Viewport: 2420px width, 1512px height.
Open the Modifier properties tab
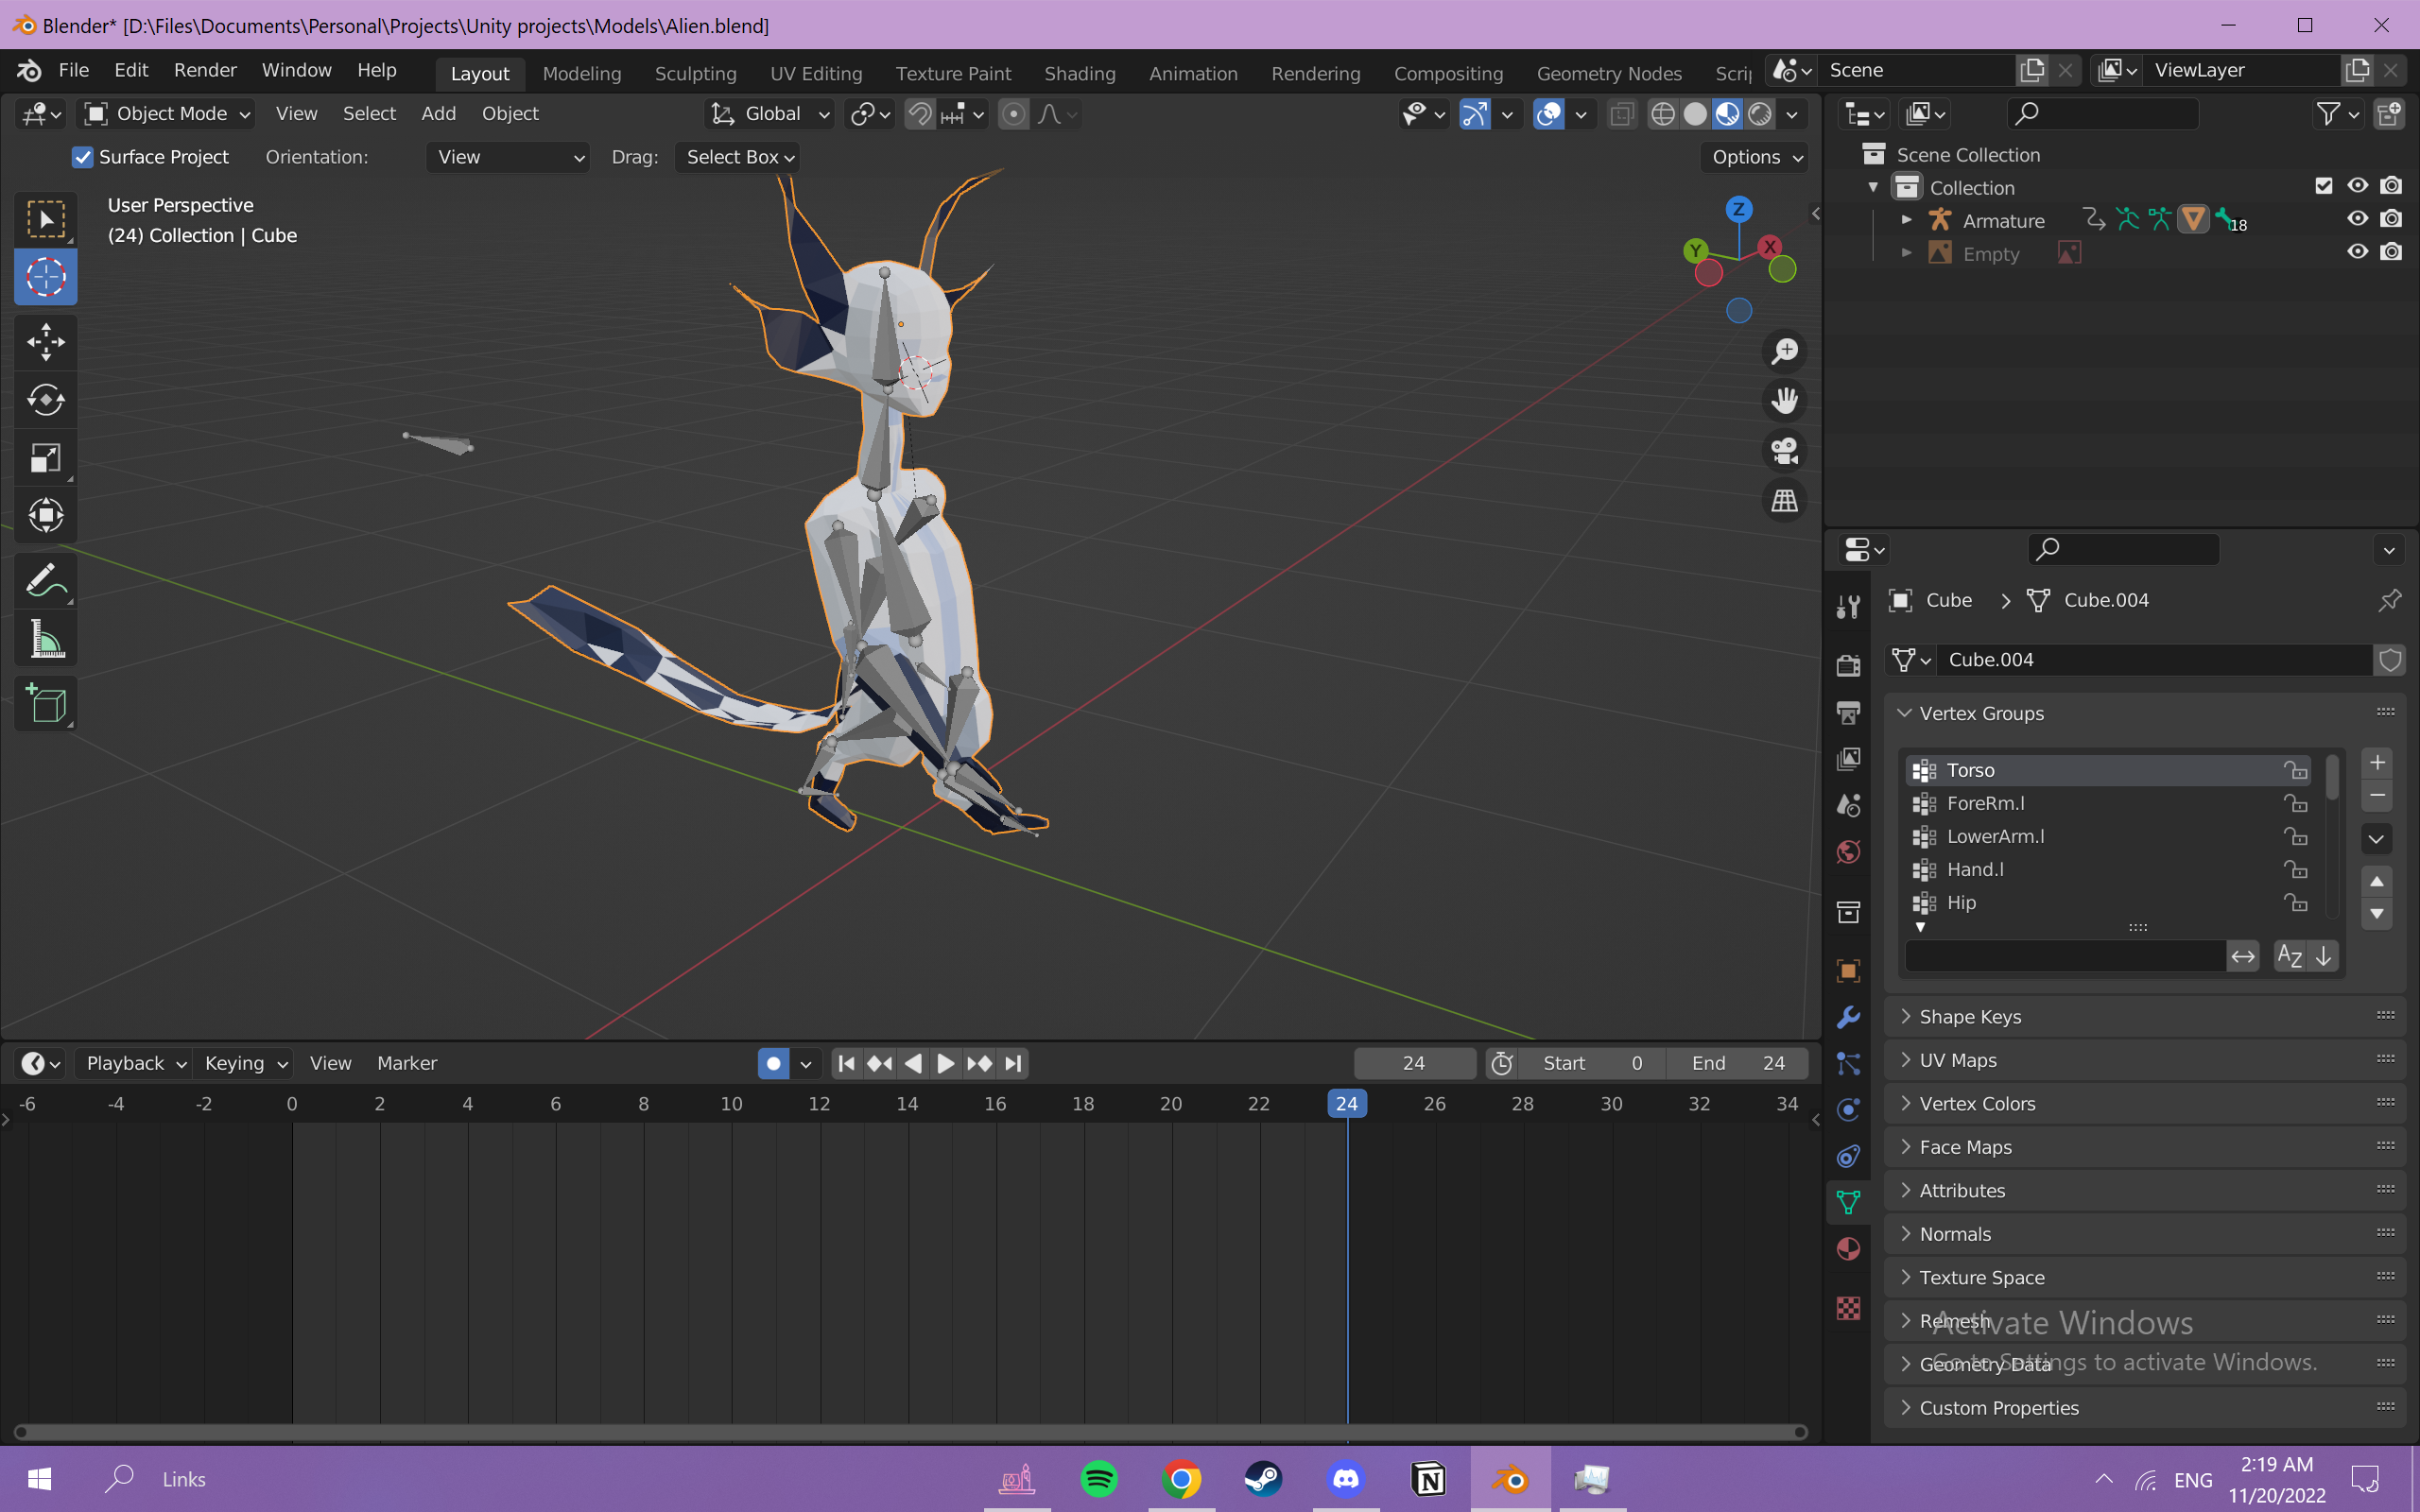[x=1848, y=1017]
